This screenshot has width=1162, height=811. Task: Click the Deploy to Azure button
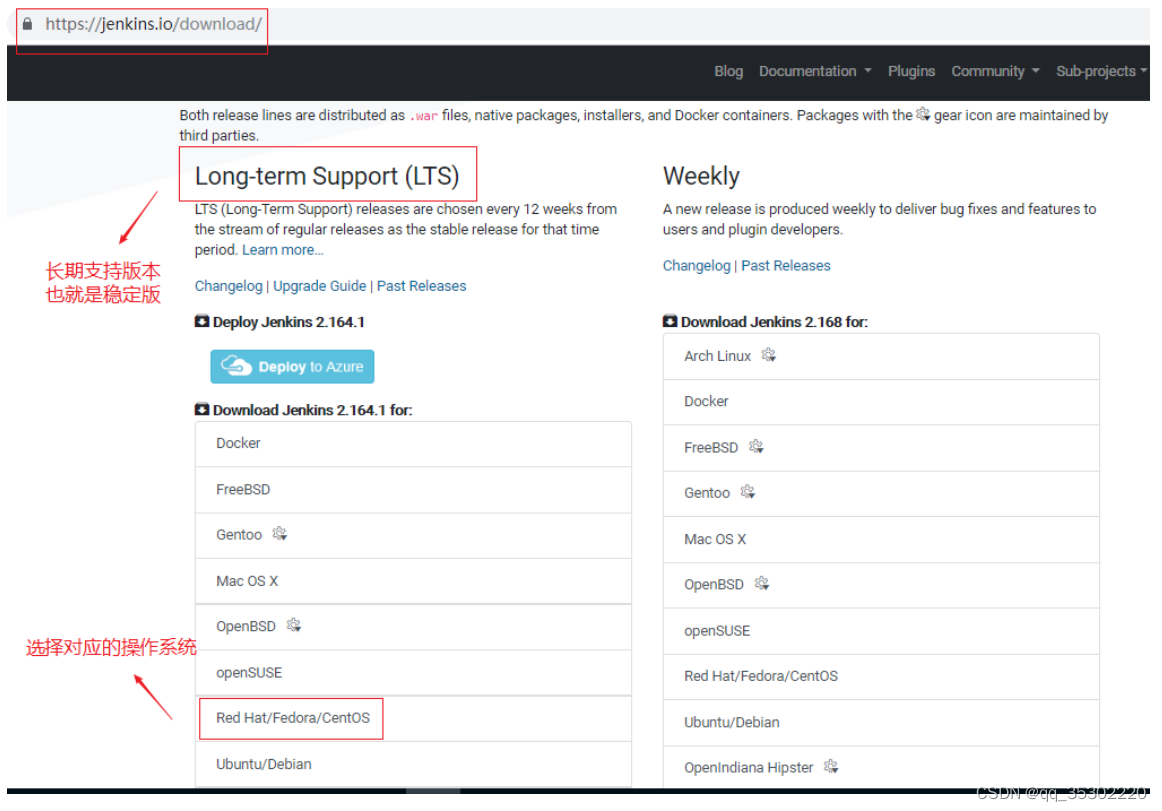292,366
